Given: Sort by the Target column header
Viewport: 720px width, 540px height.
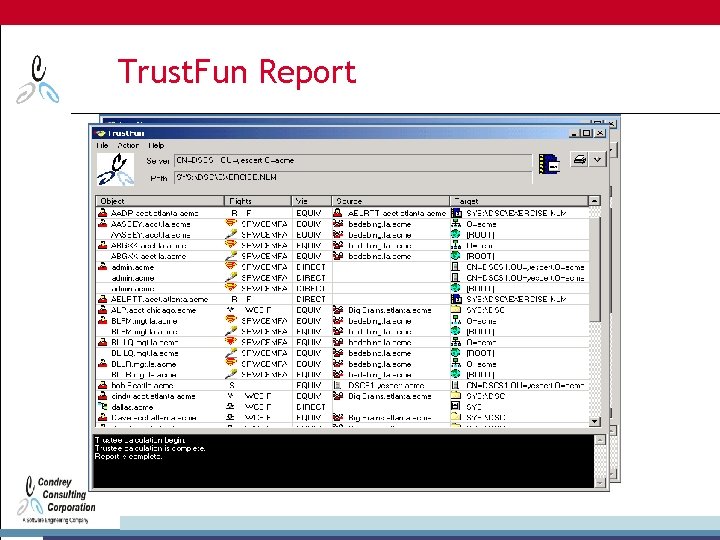Looking at the screenshot, I should [519, 201].
